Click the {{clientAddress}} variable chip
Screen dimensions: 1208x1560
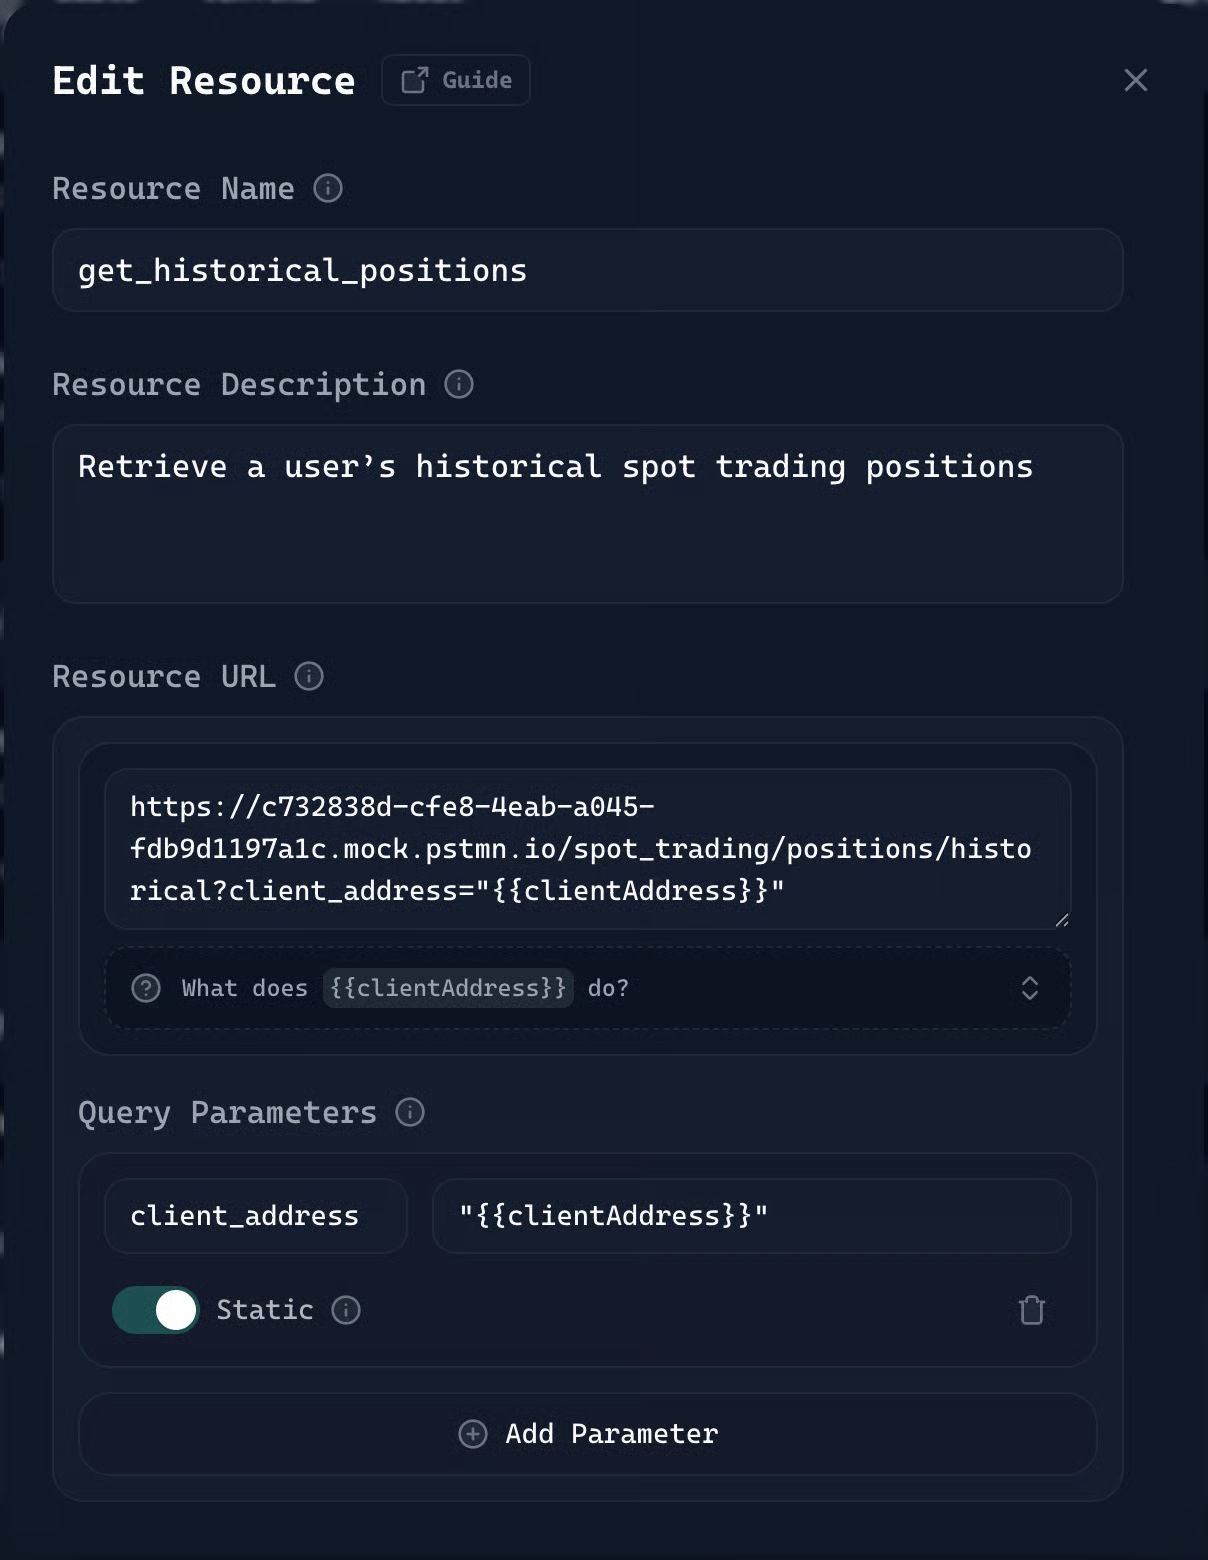coord(448,988)
